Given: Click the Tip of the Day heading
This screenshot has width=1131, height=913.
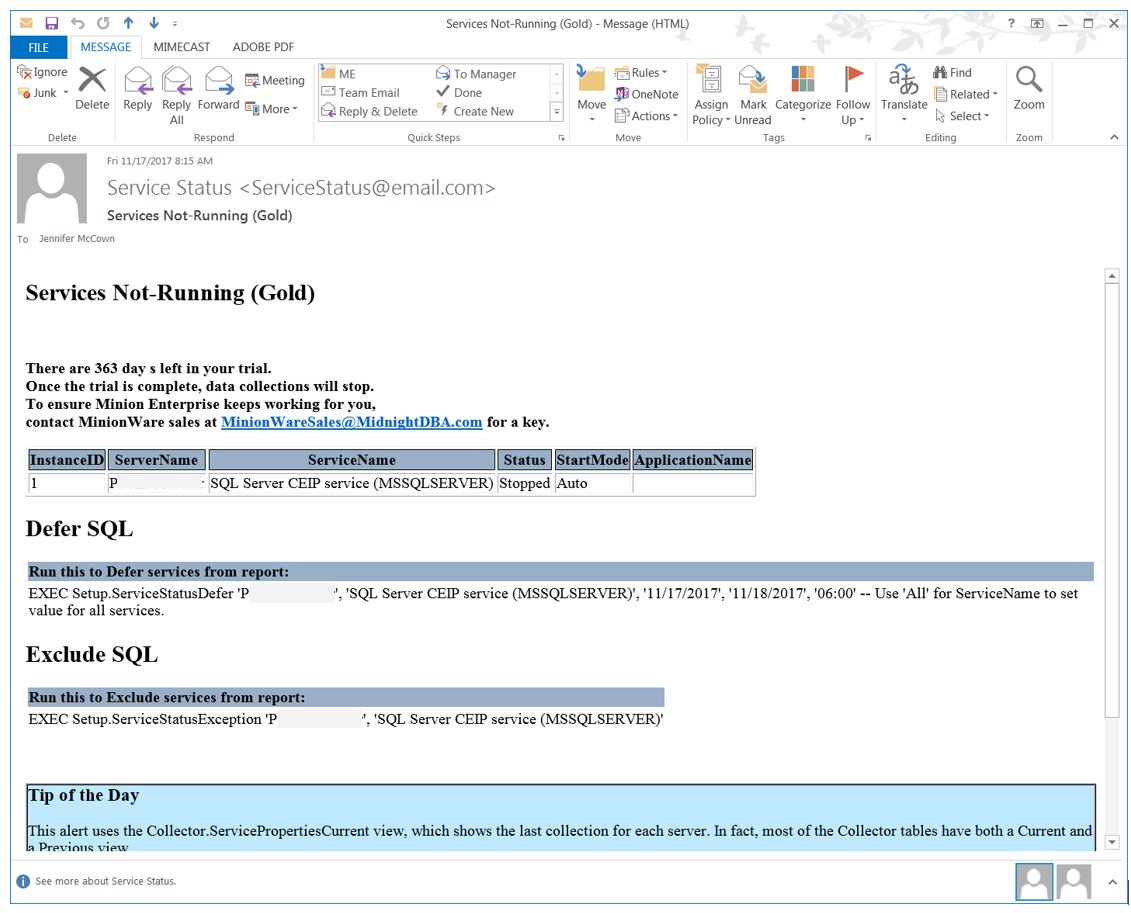Looking at the screenshot, I should (84, 795).
